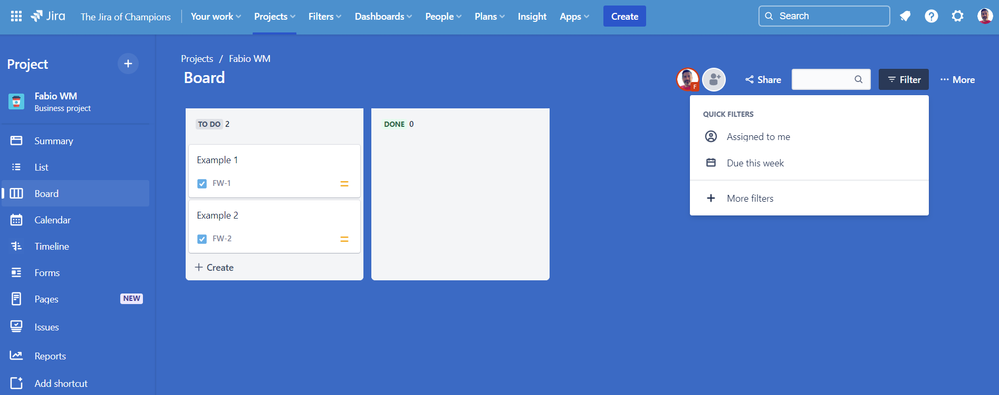Click the Add shortcut link

61,384
